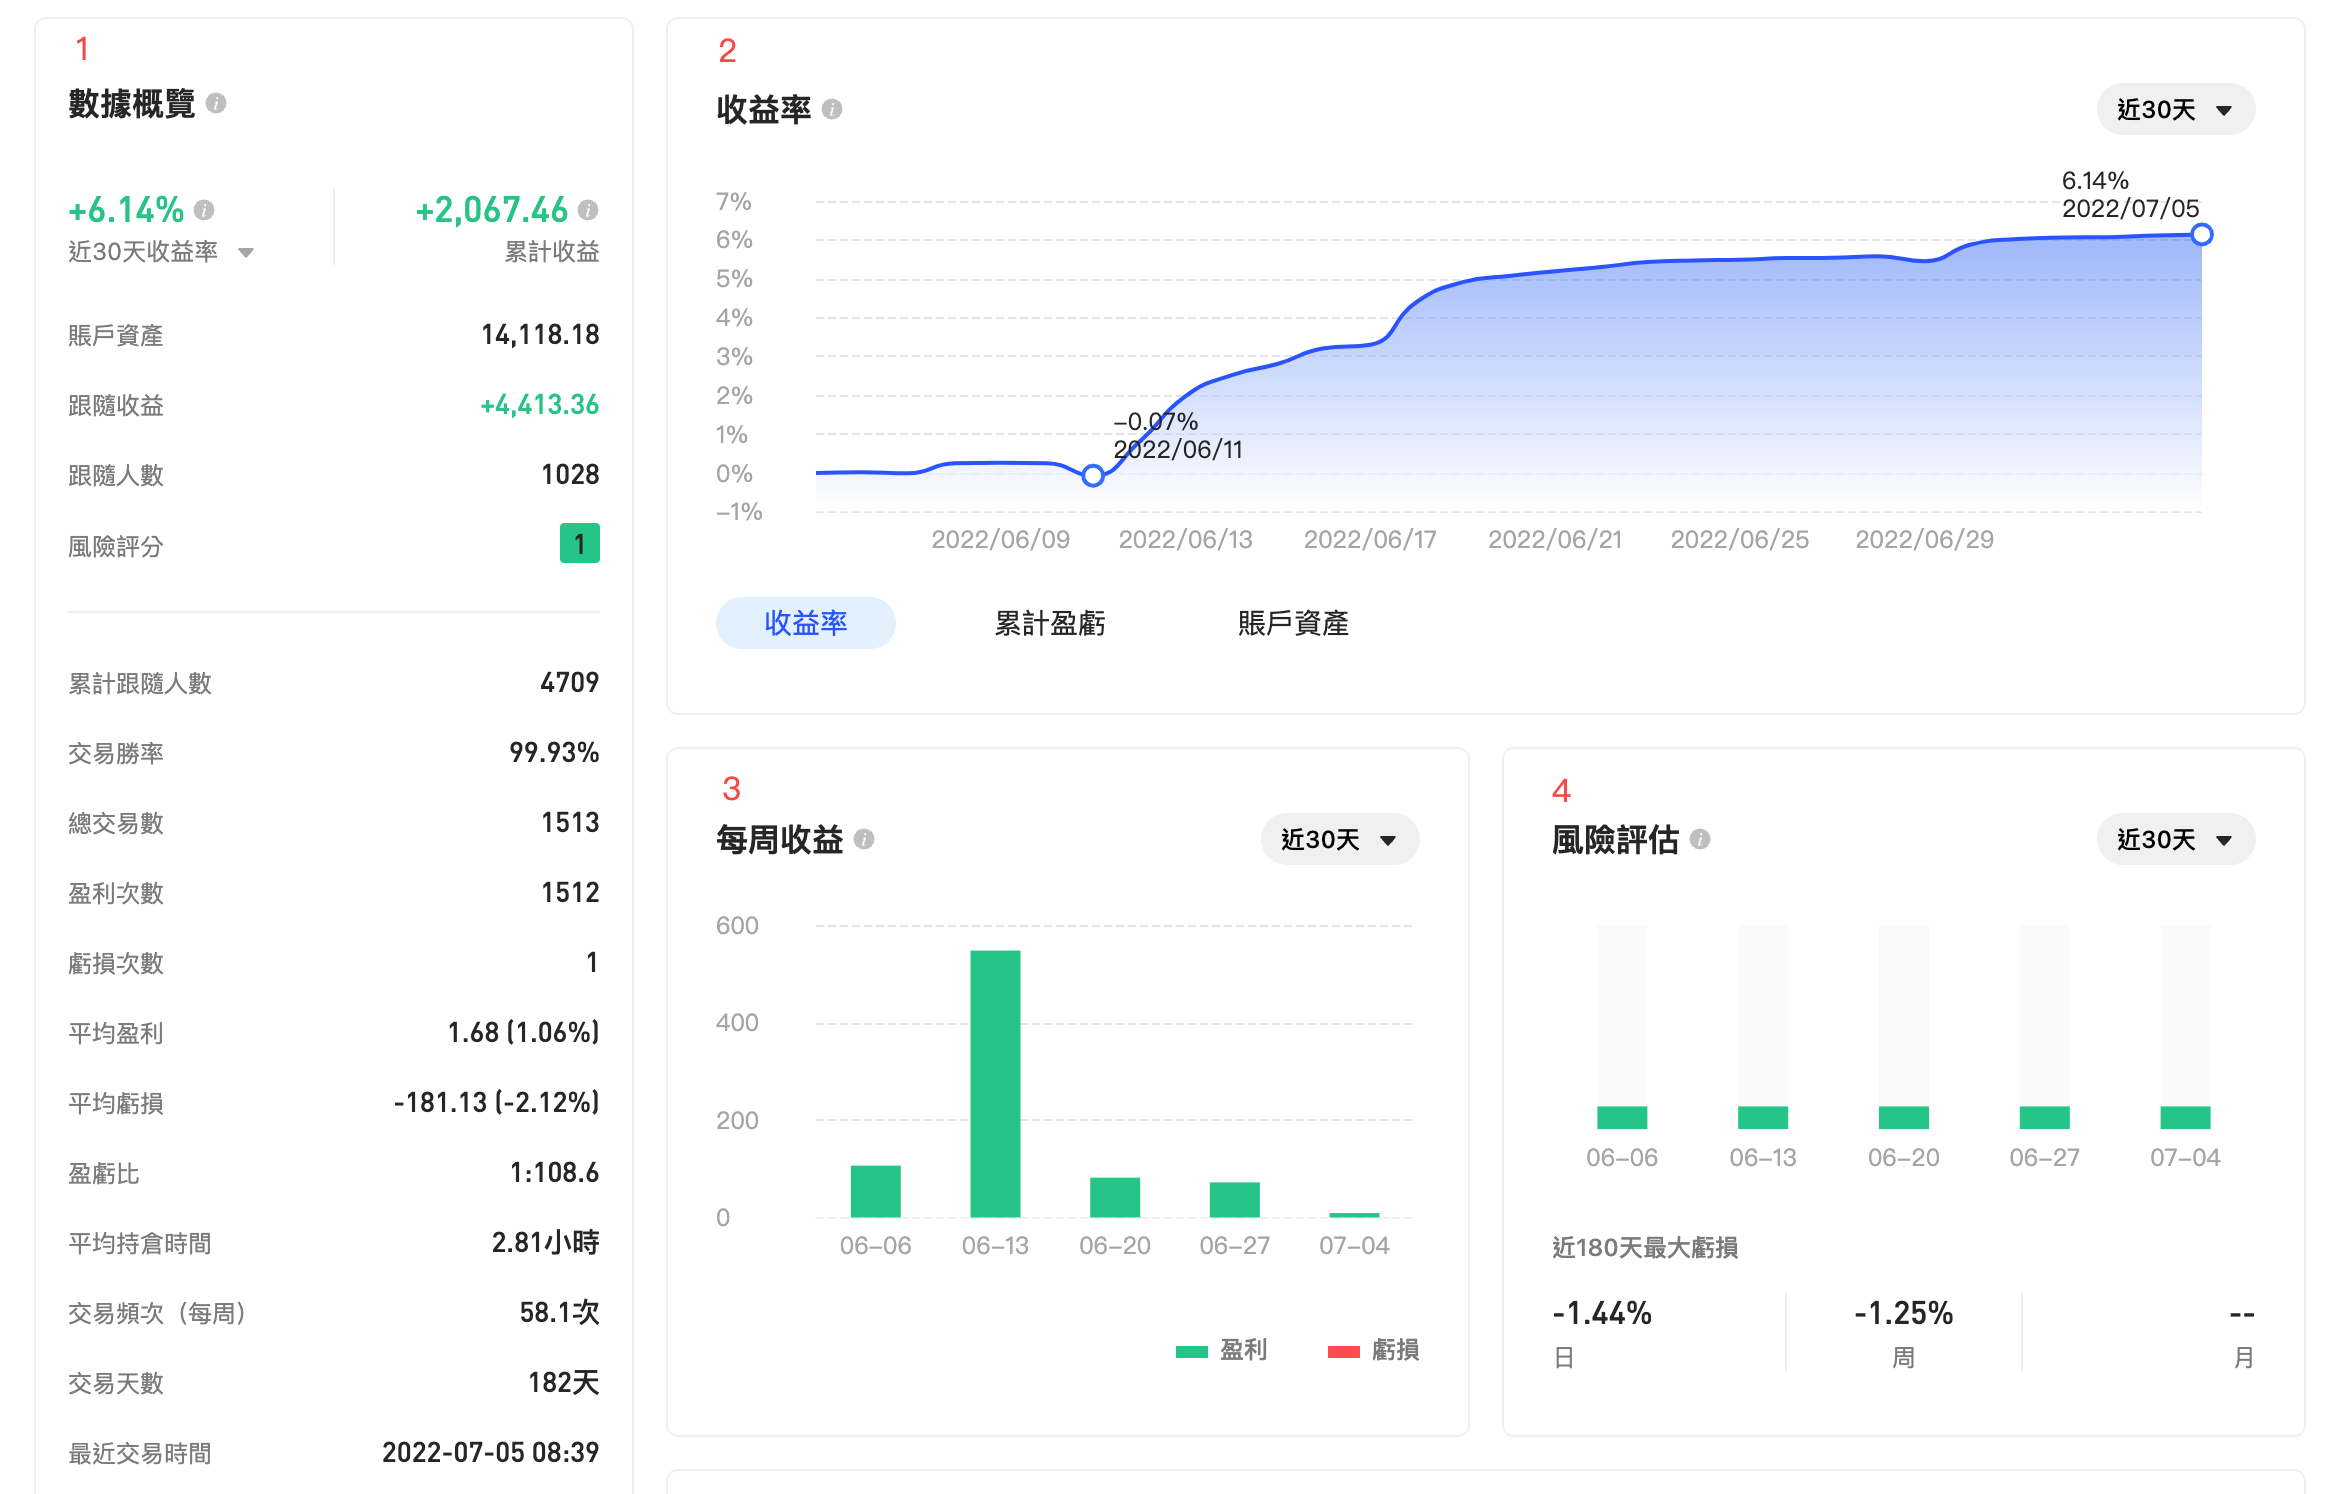Select the 收益率 chart tab
The image size is (2330, 1494).
[x=805, y=623]
